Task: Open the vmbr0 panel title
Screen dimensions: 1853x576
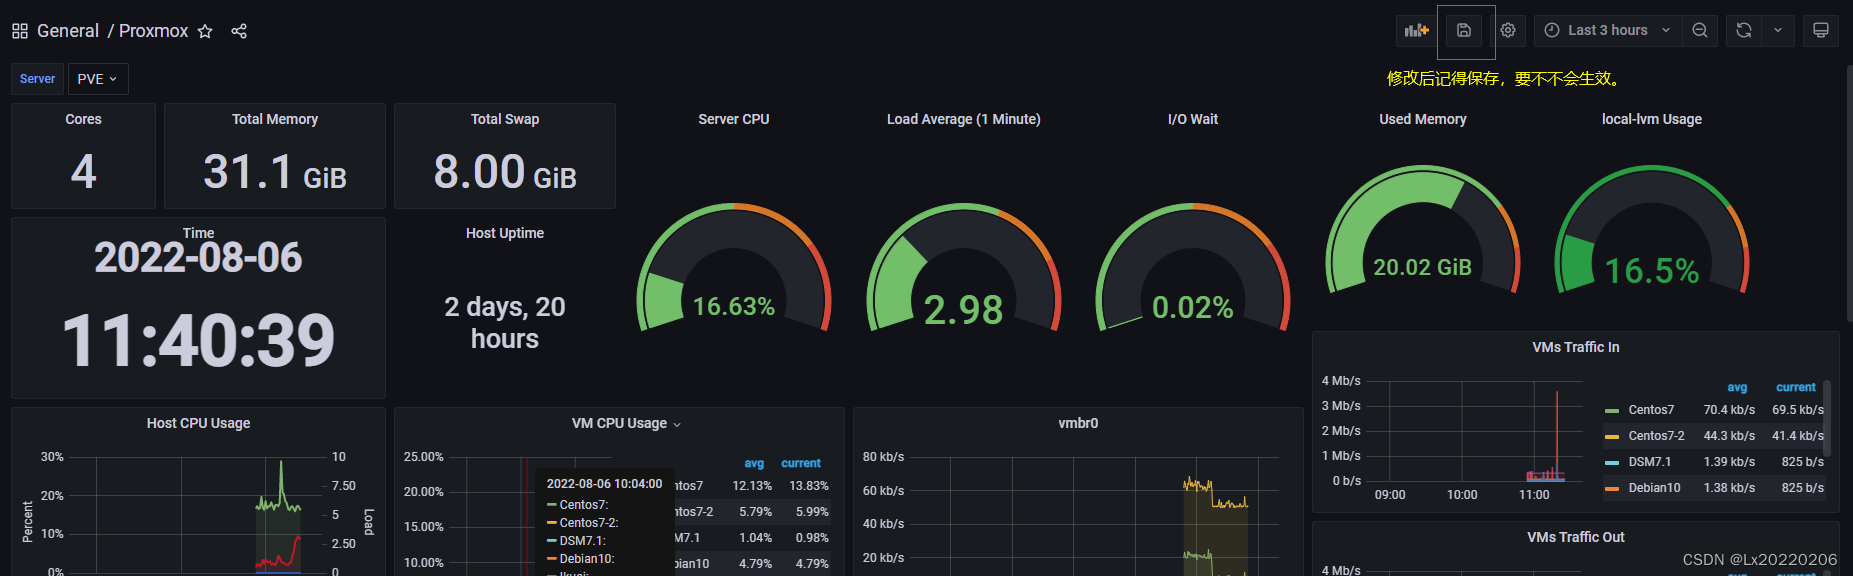Action: coord(1078,423)
